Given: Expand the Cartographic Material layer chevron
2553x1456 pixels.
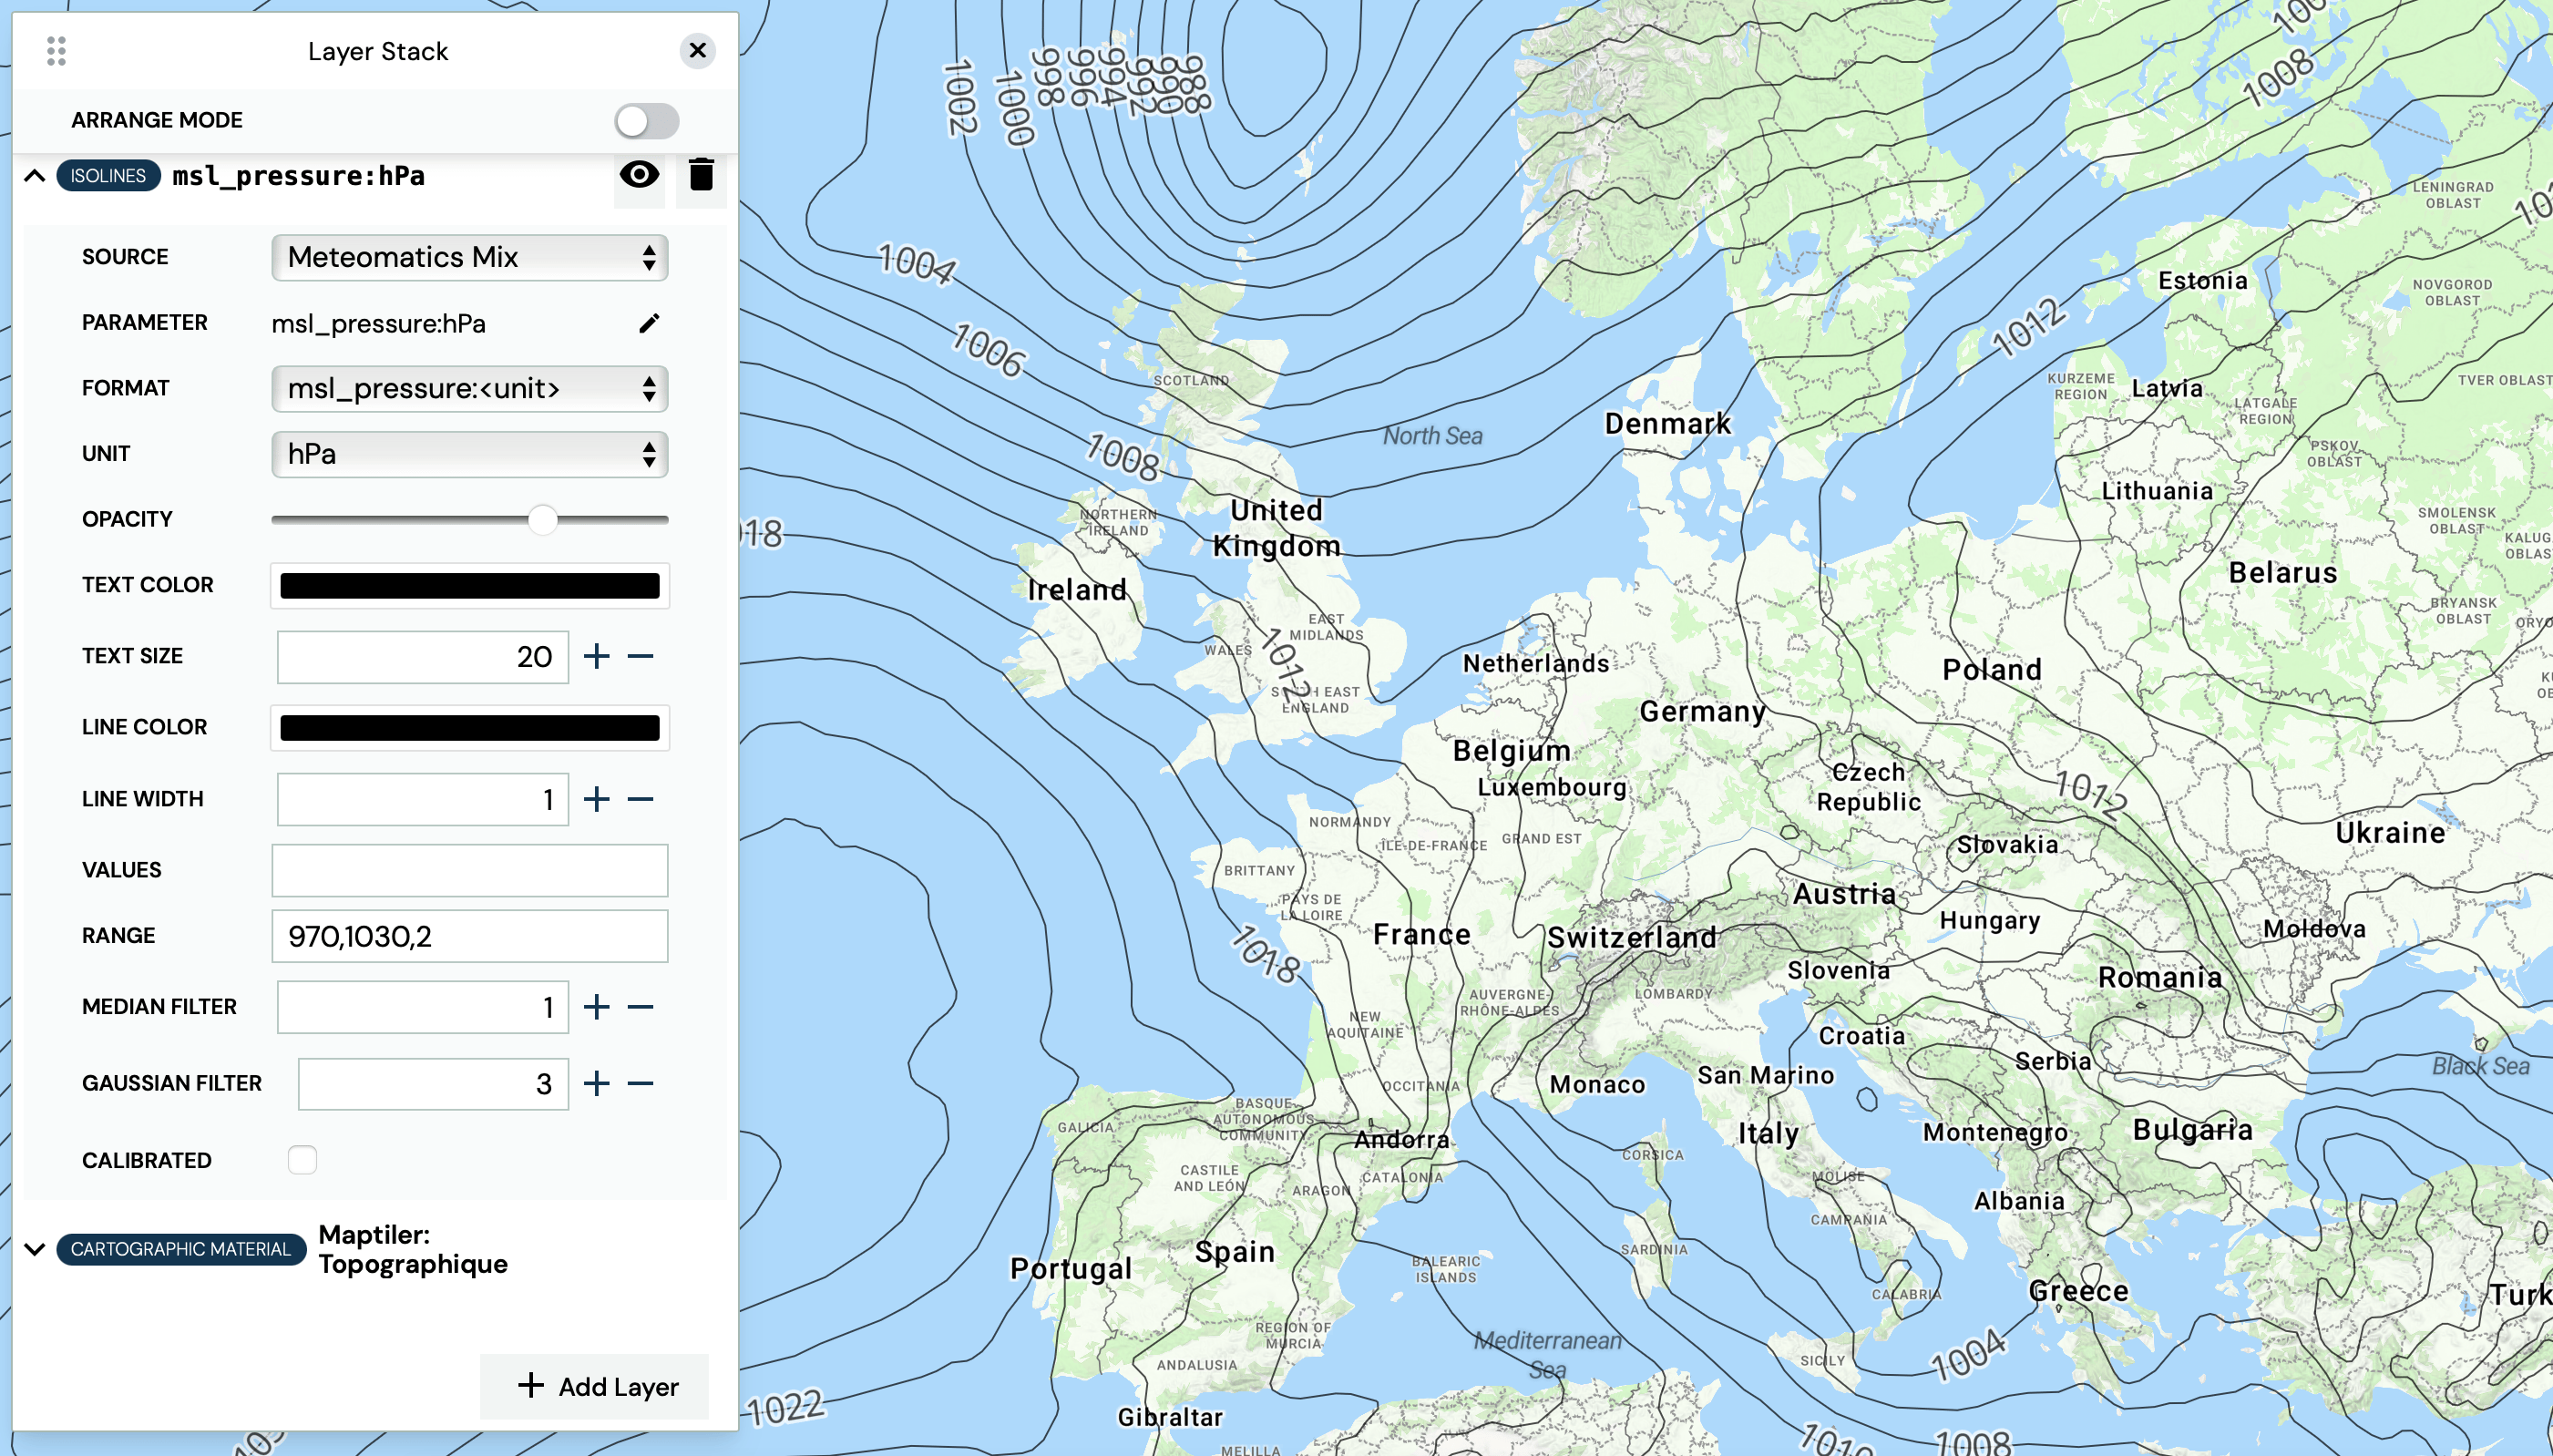Looking at the screenshot, I should pos(35,1249).
